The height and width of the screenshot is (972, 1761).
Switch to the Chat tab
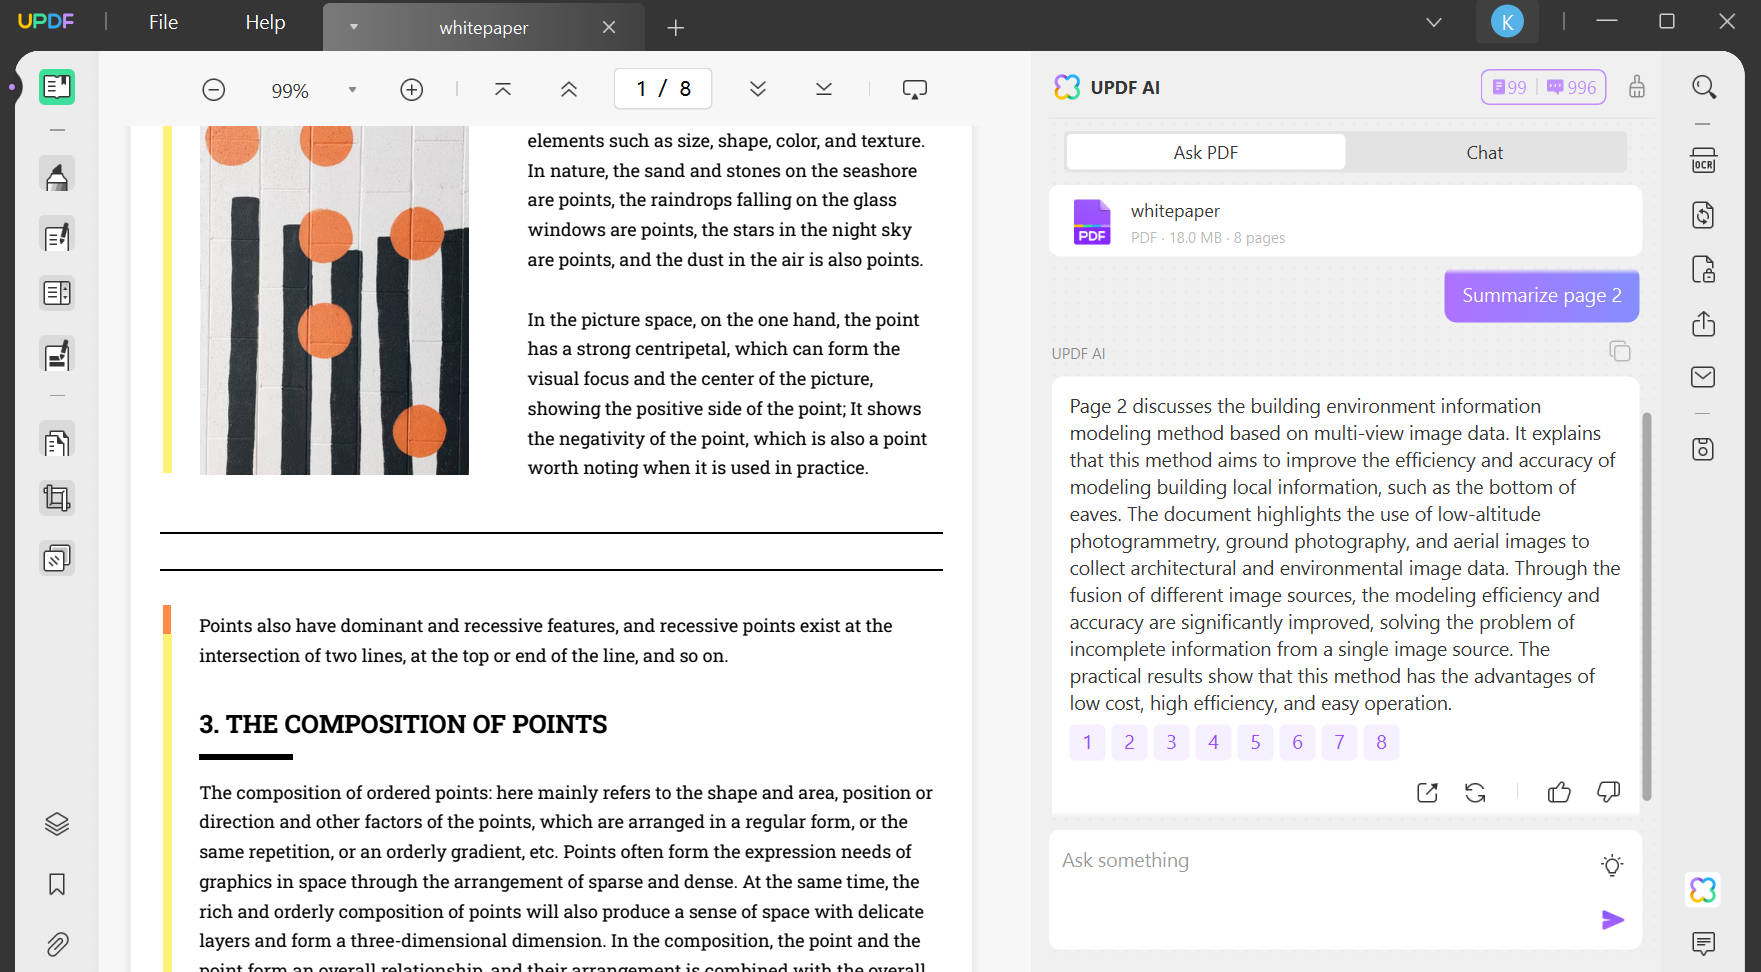pyautogui.click(x=1485, y=152)
